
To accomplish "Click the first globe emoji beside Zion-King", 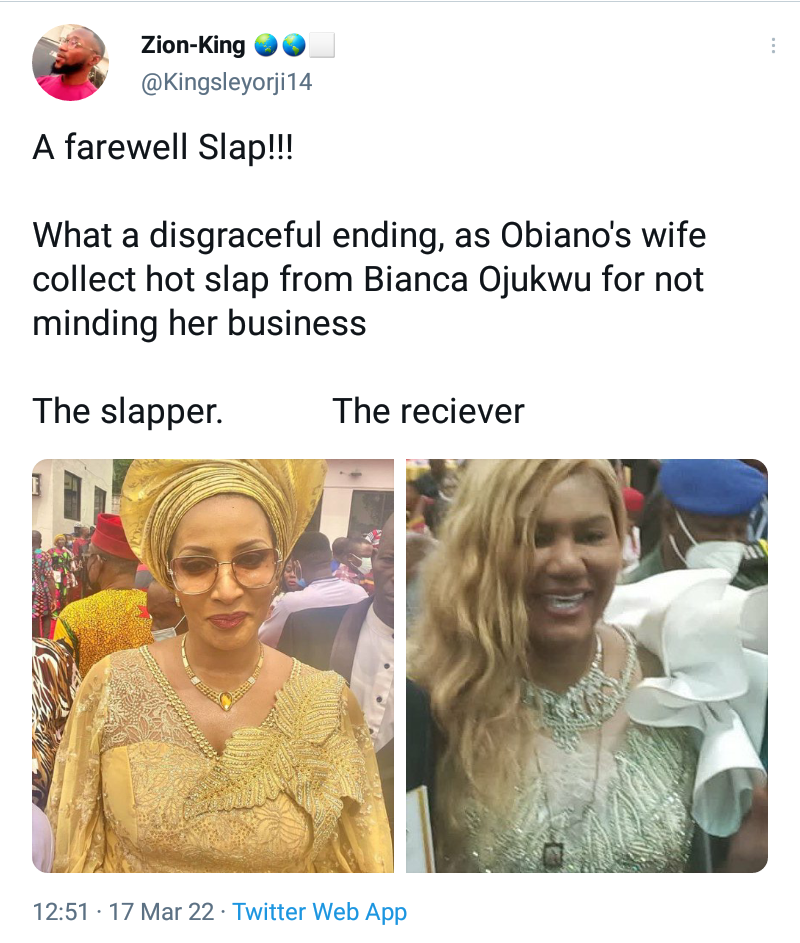I will click(266, 45).
